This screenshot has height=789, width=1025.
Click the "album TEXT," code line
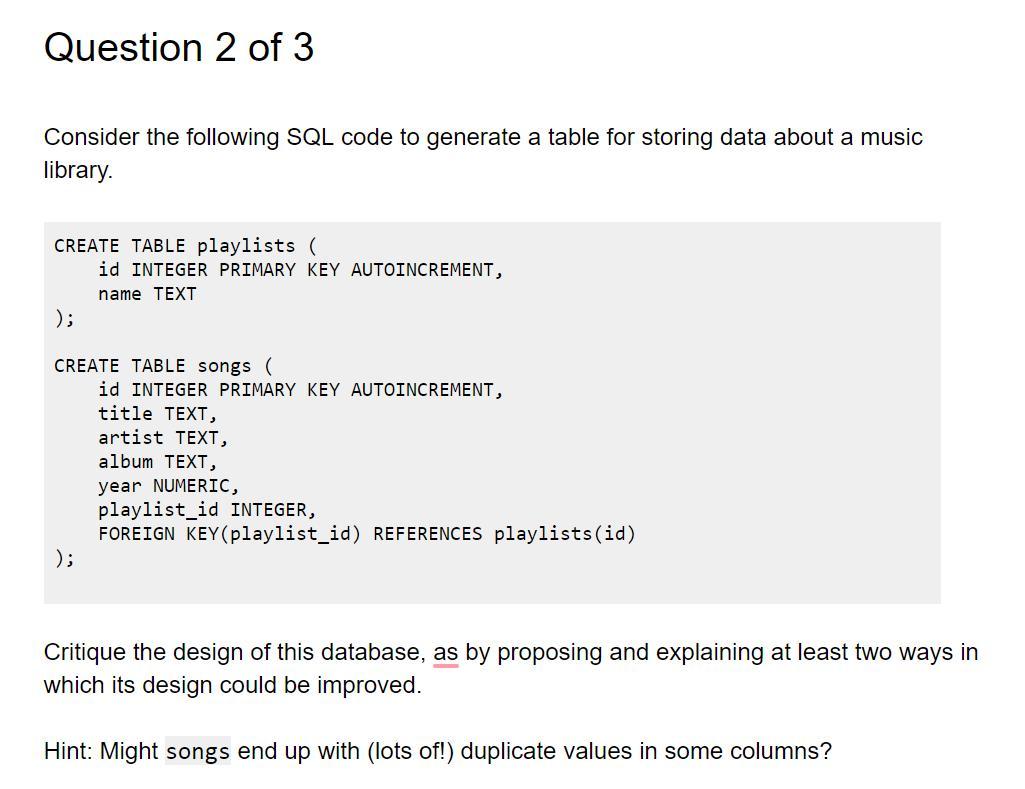click(x=157, y=462)
